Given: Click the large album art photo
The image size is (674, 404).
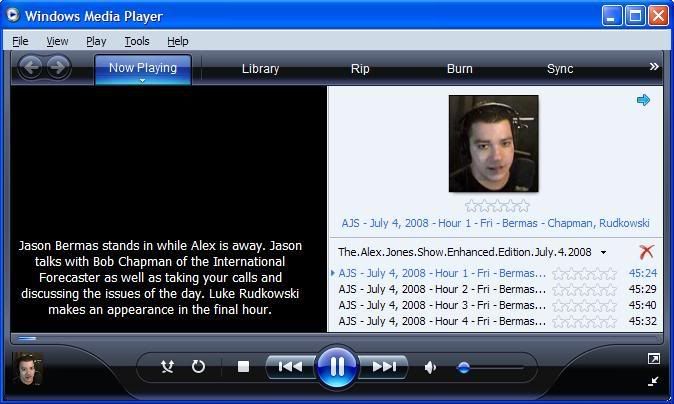Looking at the screenshot, I should pyautogui.click(x=493, y=144).
